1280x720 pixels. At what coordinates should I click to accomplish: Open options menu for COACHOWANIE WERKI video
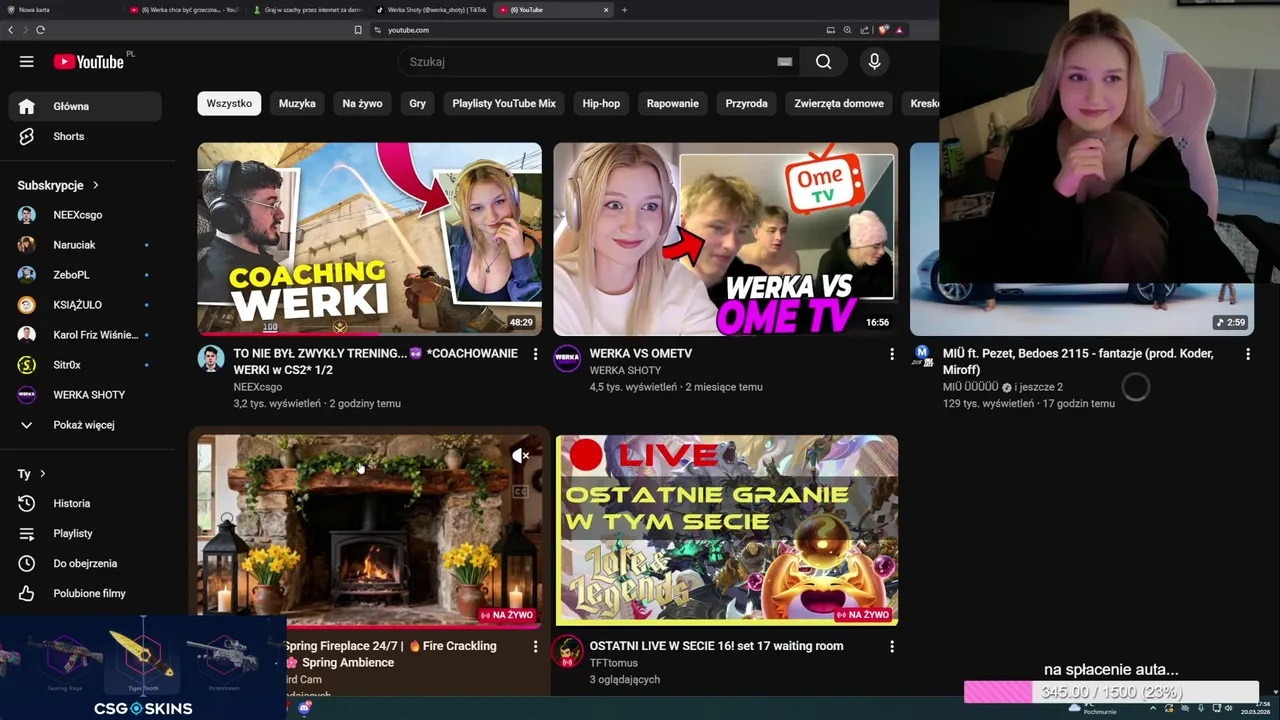tap(535, 354)
